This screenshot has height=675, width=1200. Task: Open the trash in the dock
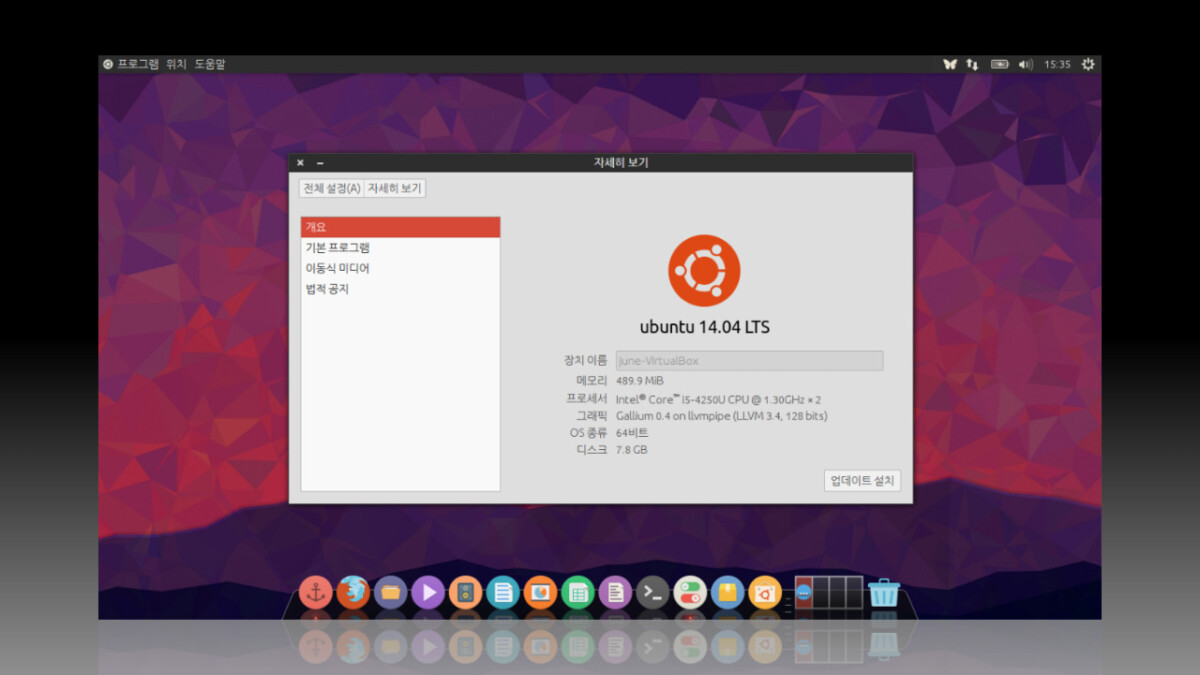(884, 593)
